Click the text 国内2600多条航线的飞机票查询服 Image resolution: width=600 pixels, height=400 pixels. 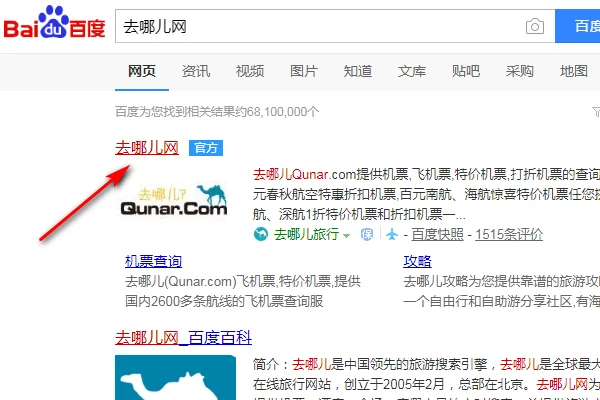[224, 301]
